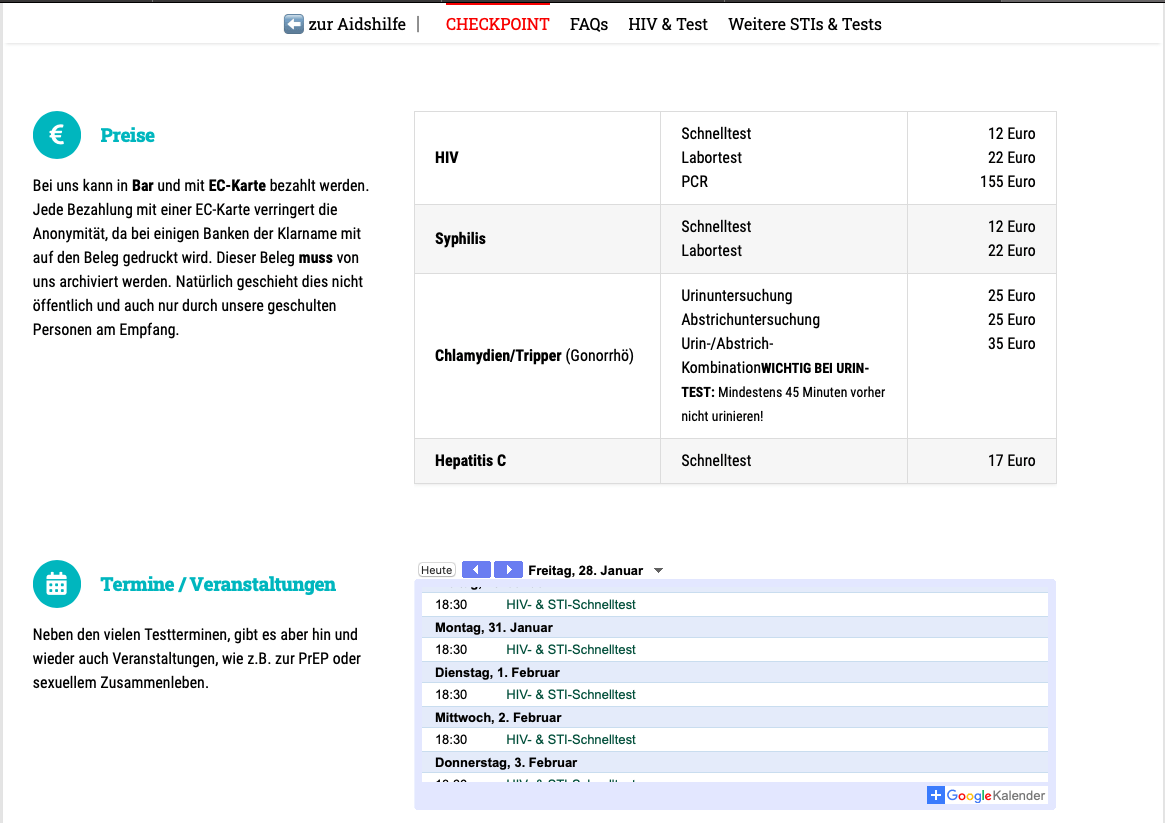Click Chlamydien/Tripper (Gonorrhö) row label
This screenshot has height=823, width=1165.
(534, 356)
